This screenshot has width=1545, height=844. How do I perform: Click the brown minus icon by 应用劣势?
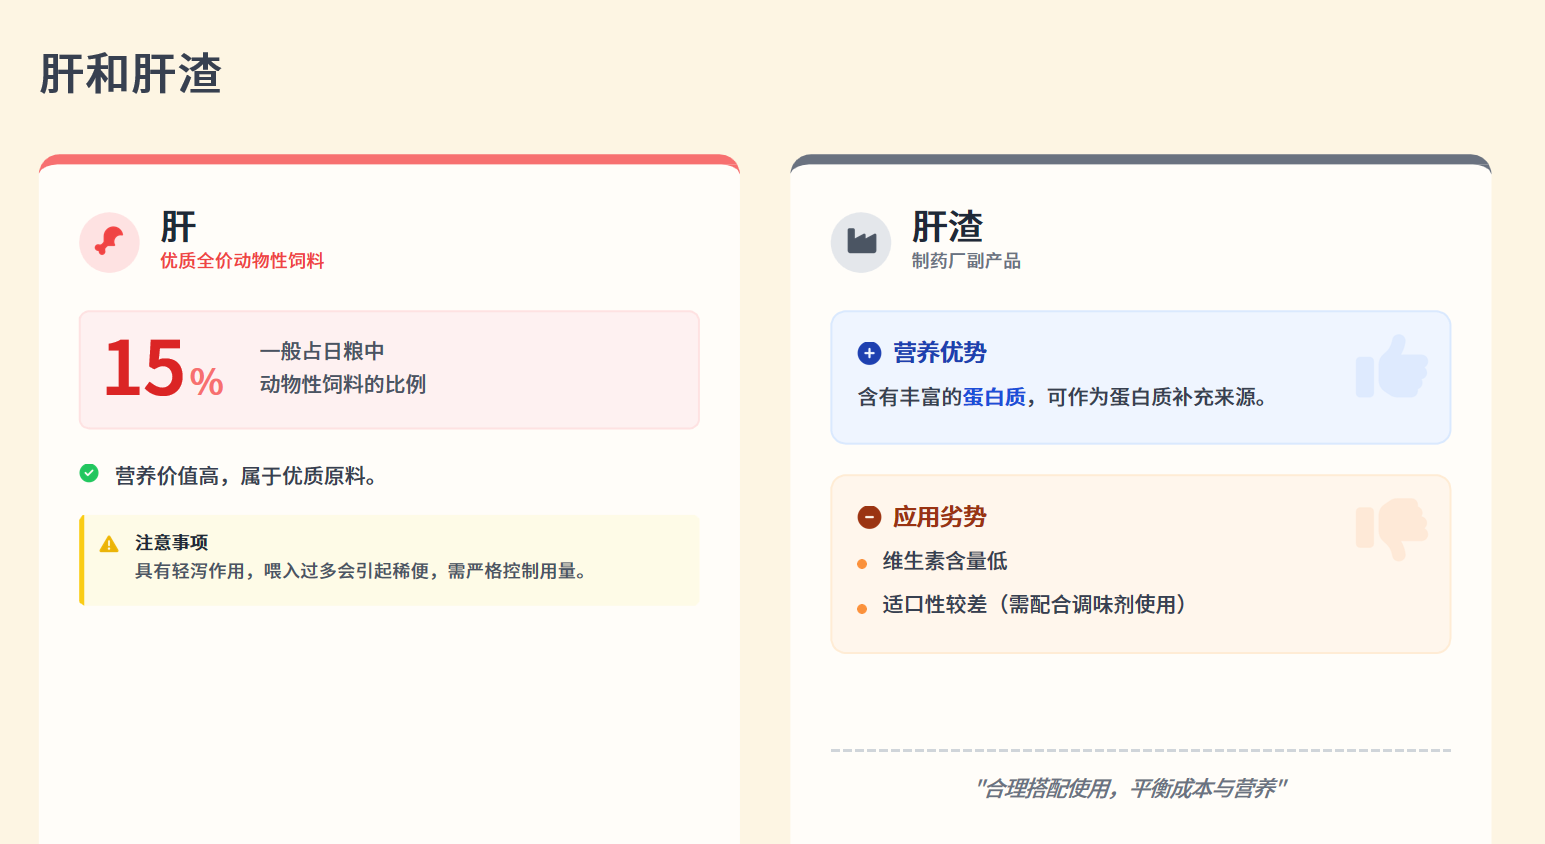(869, 517)
